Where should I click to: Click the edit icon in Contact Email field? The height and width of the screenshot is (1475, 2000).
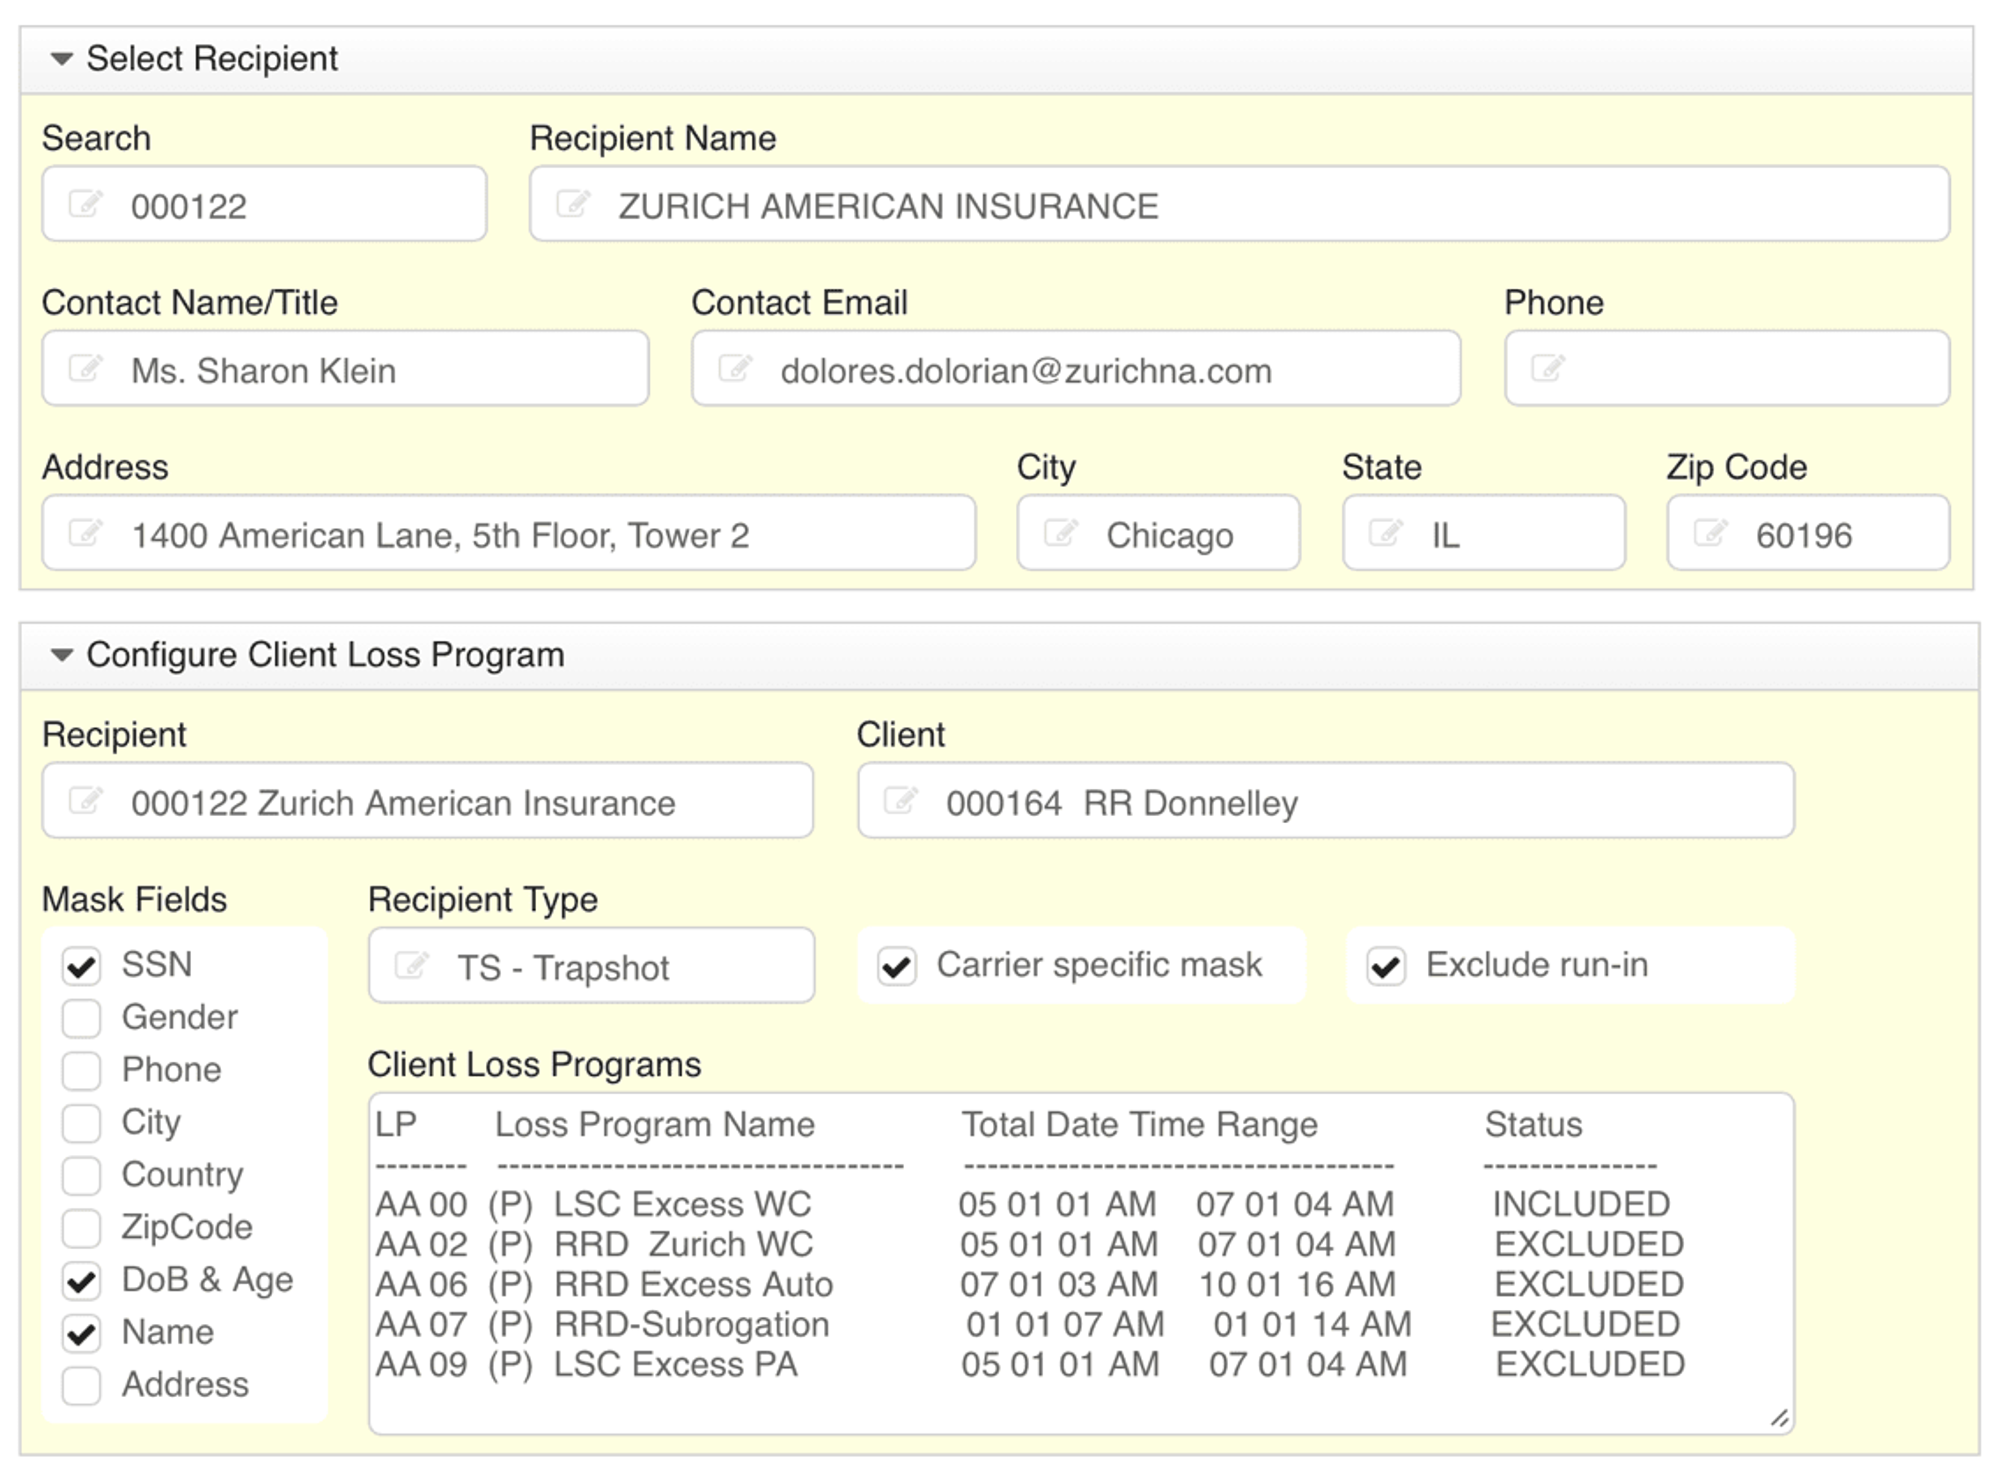(x=735, y=368)
